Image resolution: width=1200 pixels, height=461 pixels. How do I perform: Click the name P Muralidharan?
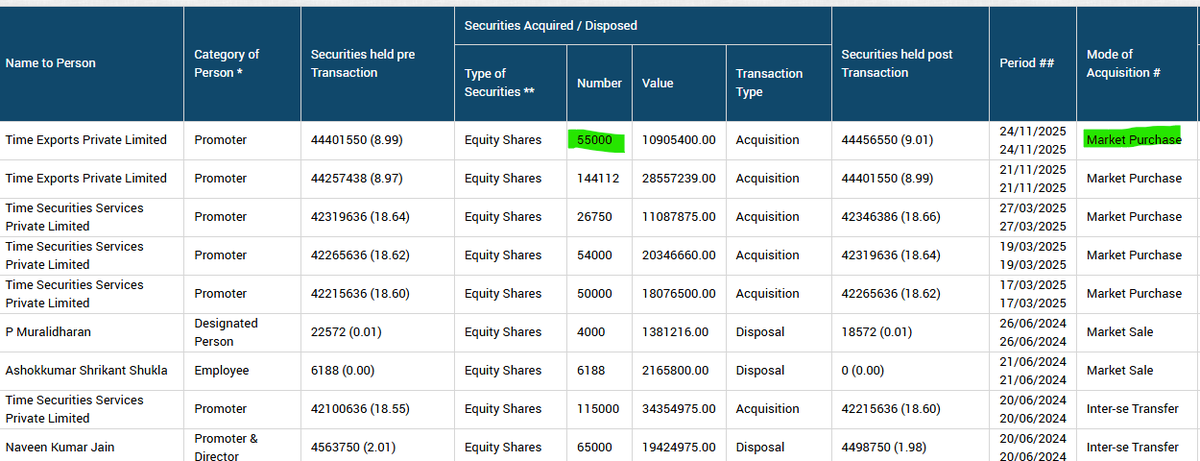tap(49, 331)
